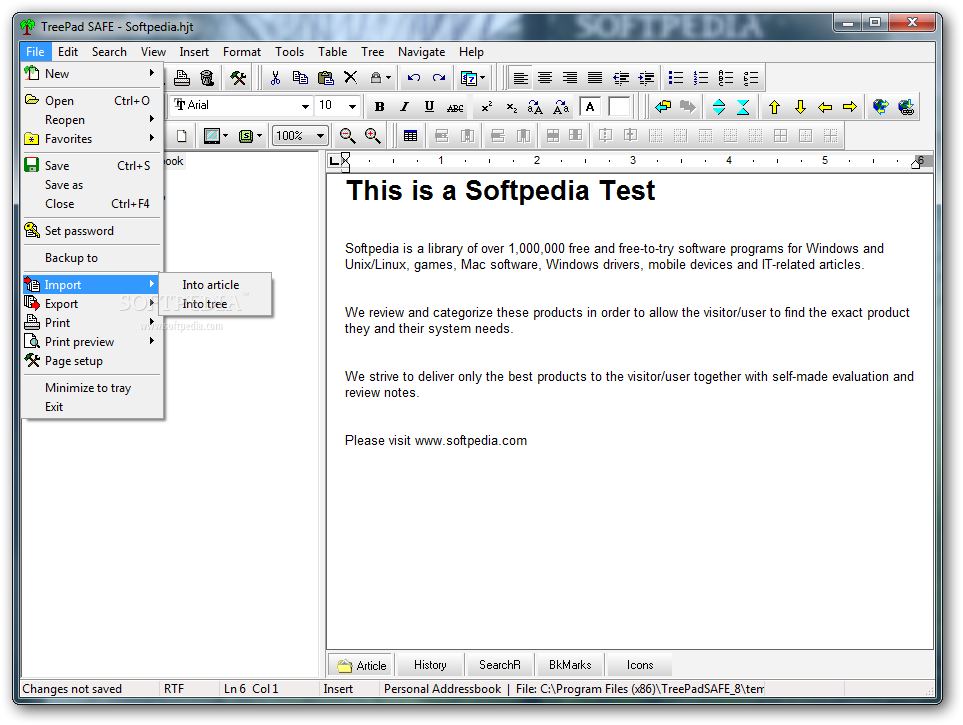Screen dimensions: 963x725
Task: Set paragraph alignment to left
Action: 520,78
